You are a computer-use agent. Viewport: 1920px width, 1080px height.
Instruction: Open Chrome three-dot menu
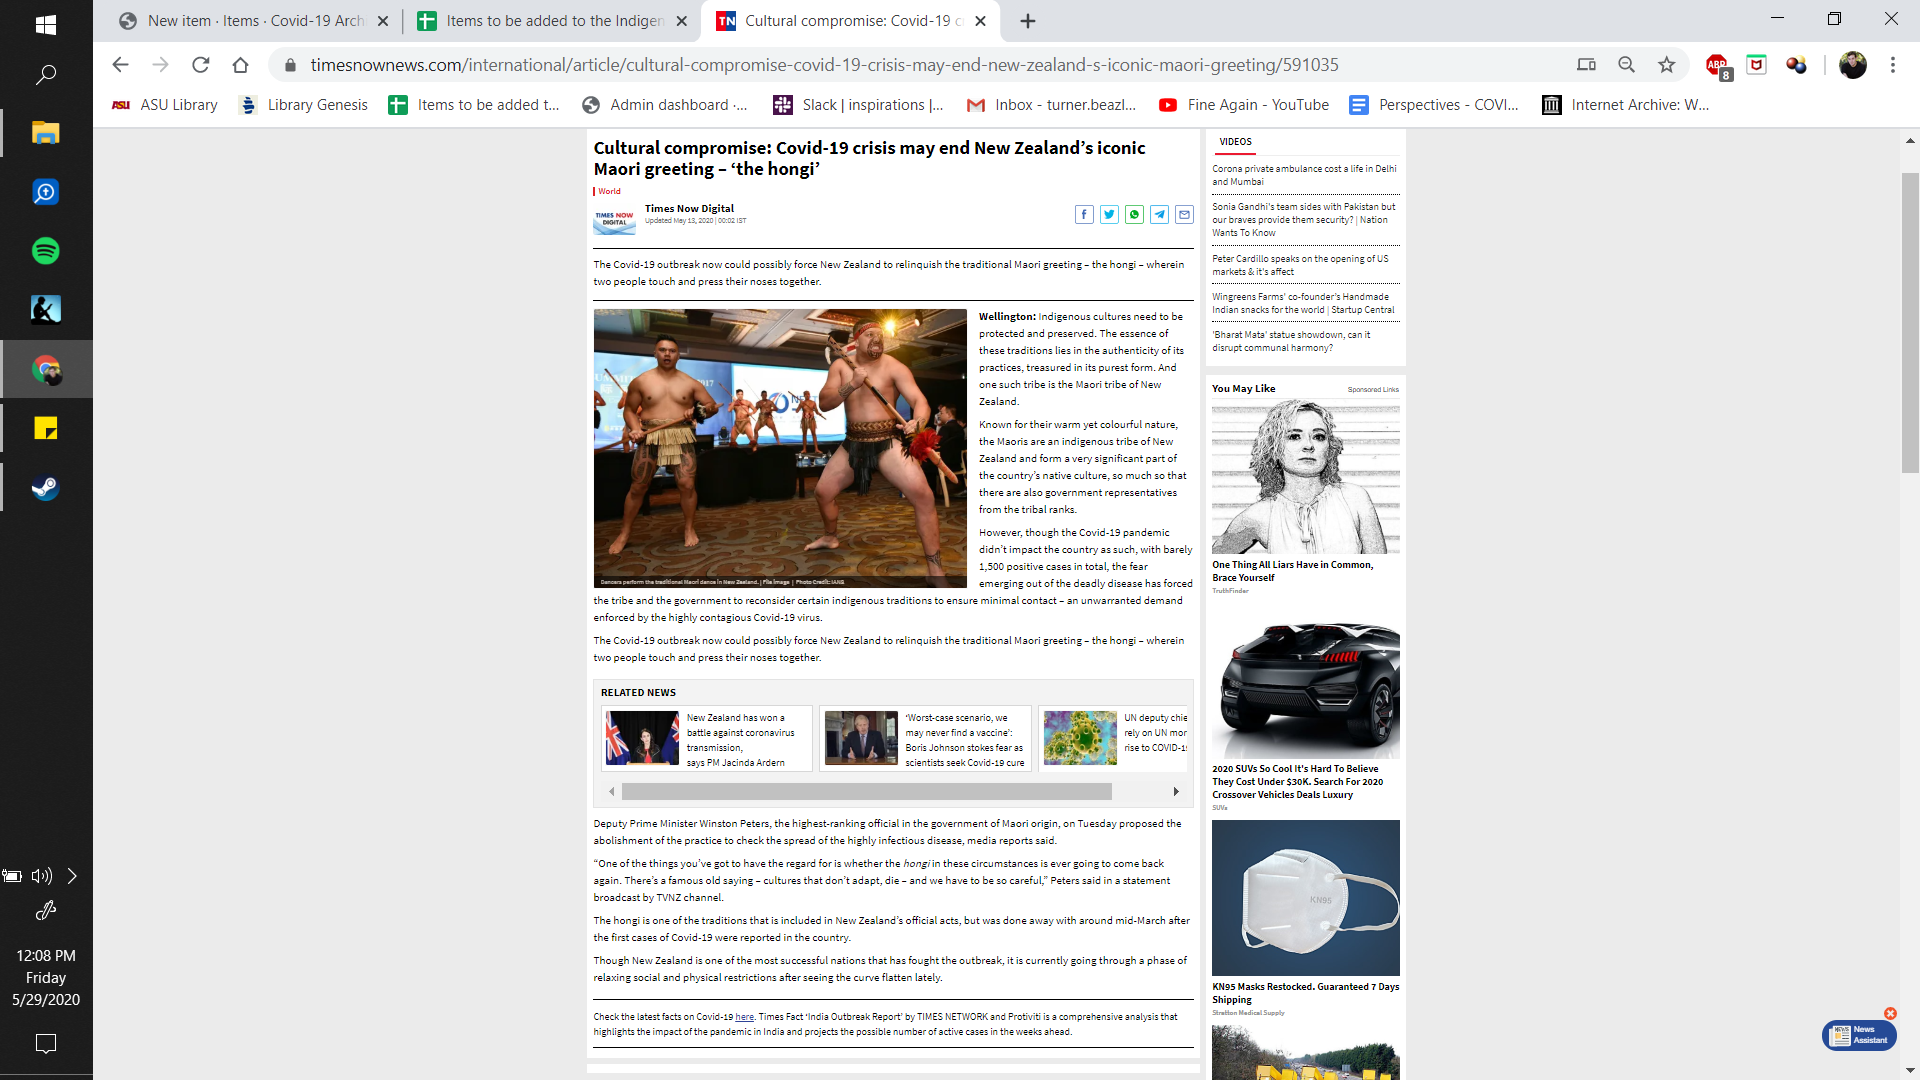tap(1892, 65)
